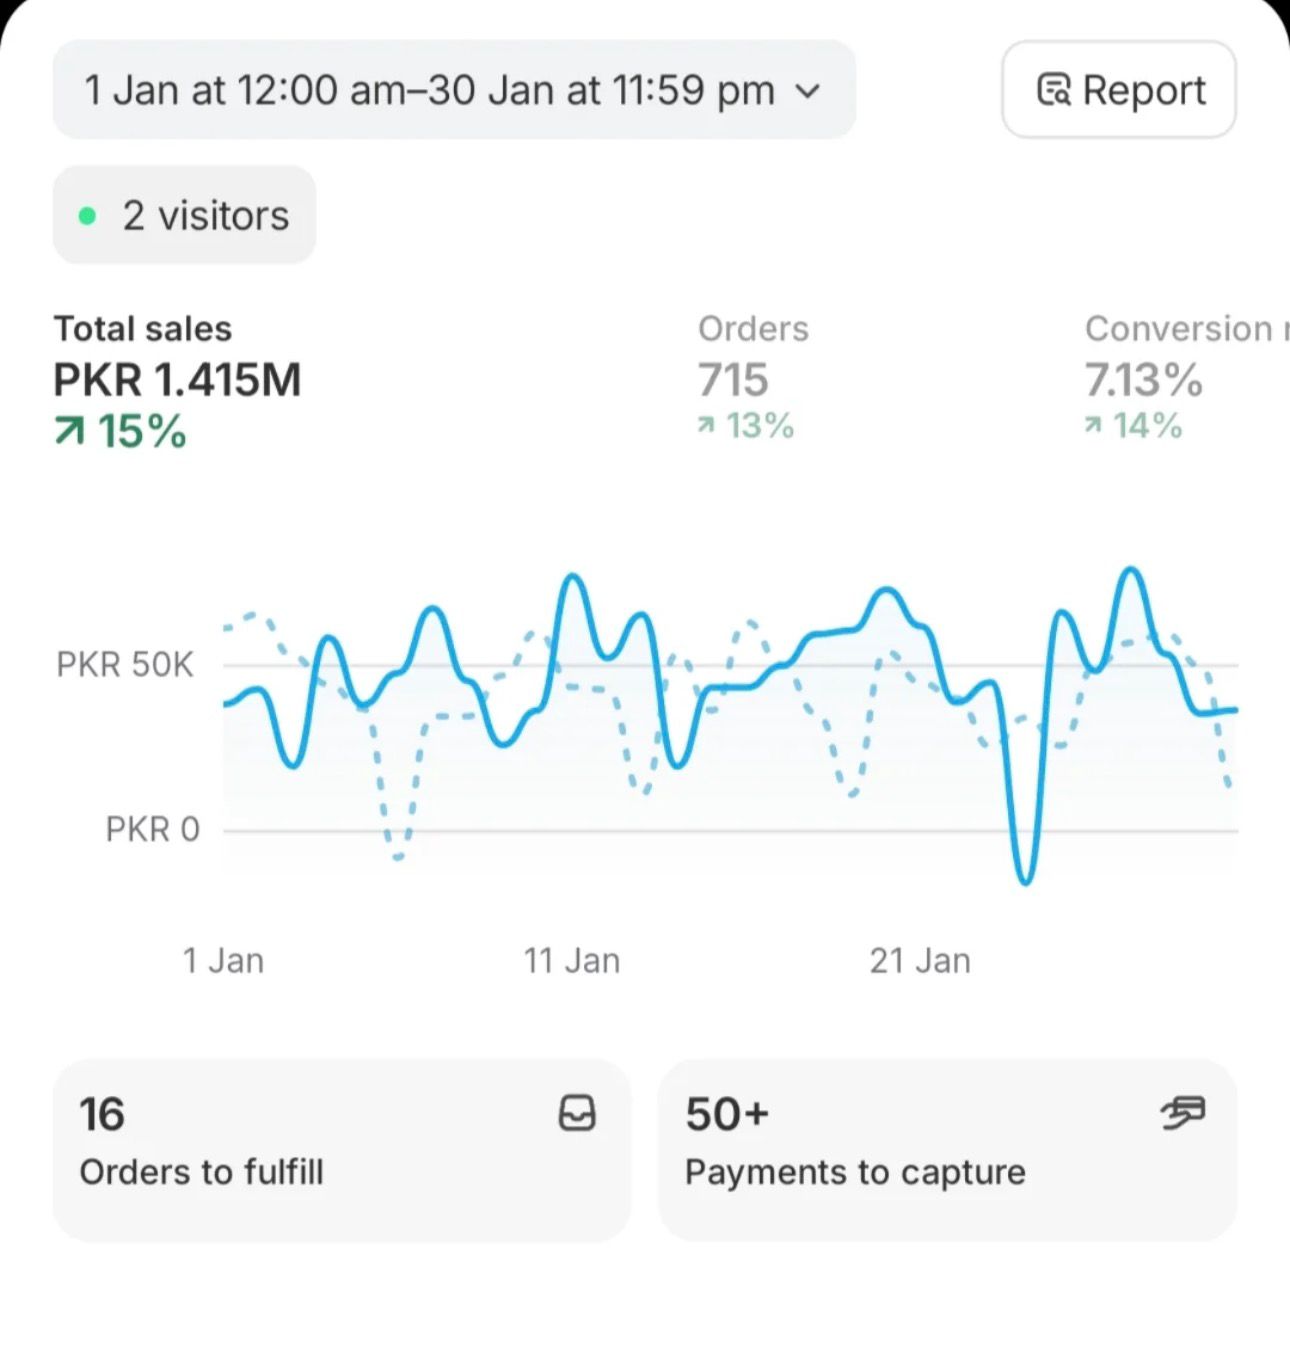
Task: Click the green arrow beside the 15%
Action: click(x=69, y=432)
